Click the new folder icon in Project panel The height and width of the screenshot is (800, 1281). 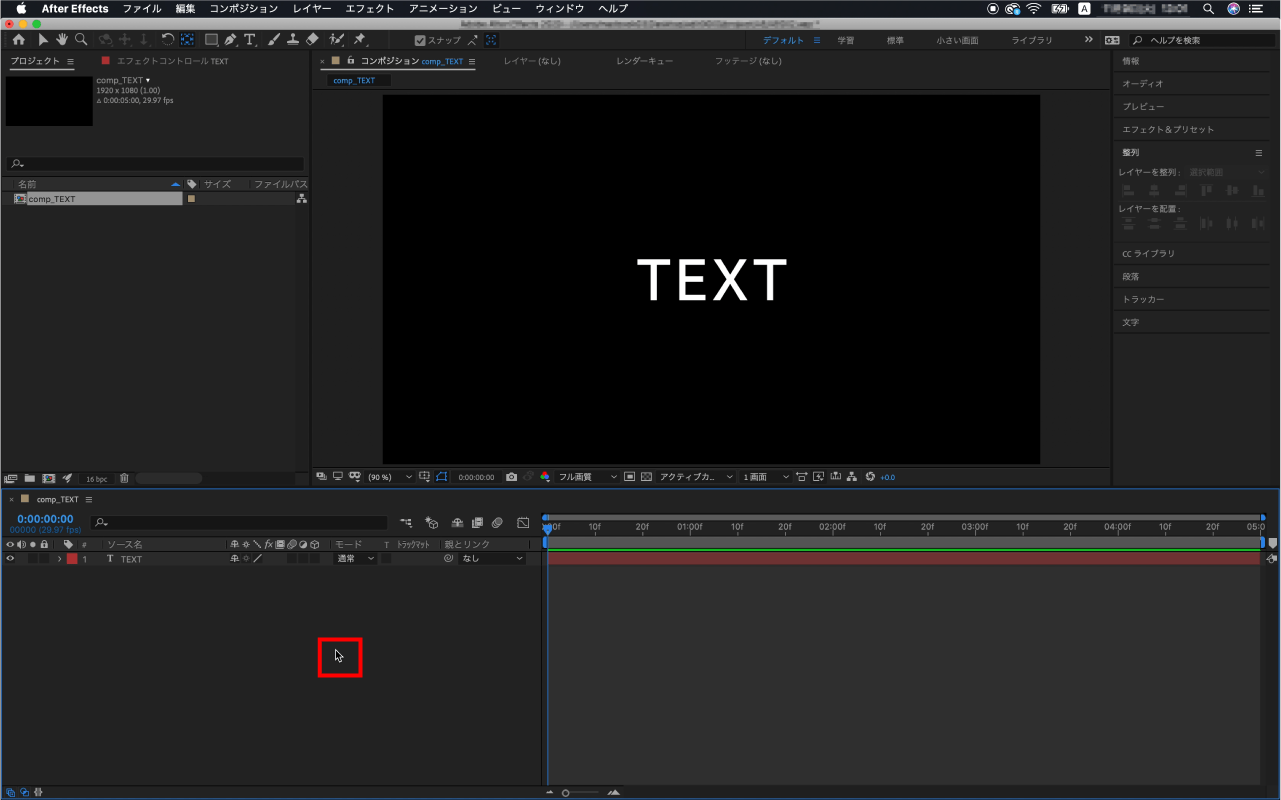[30, 479]
